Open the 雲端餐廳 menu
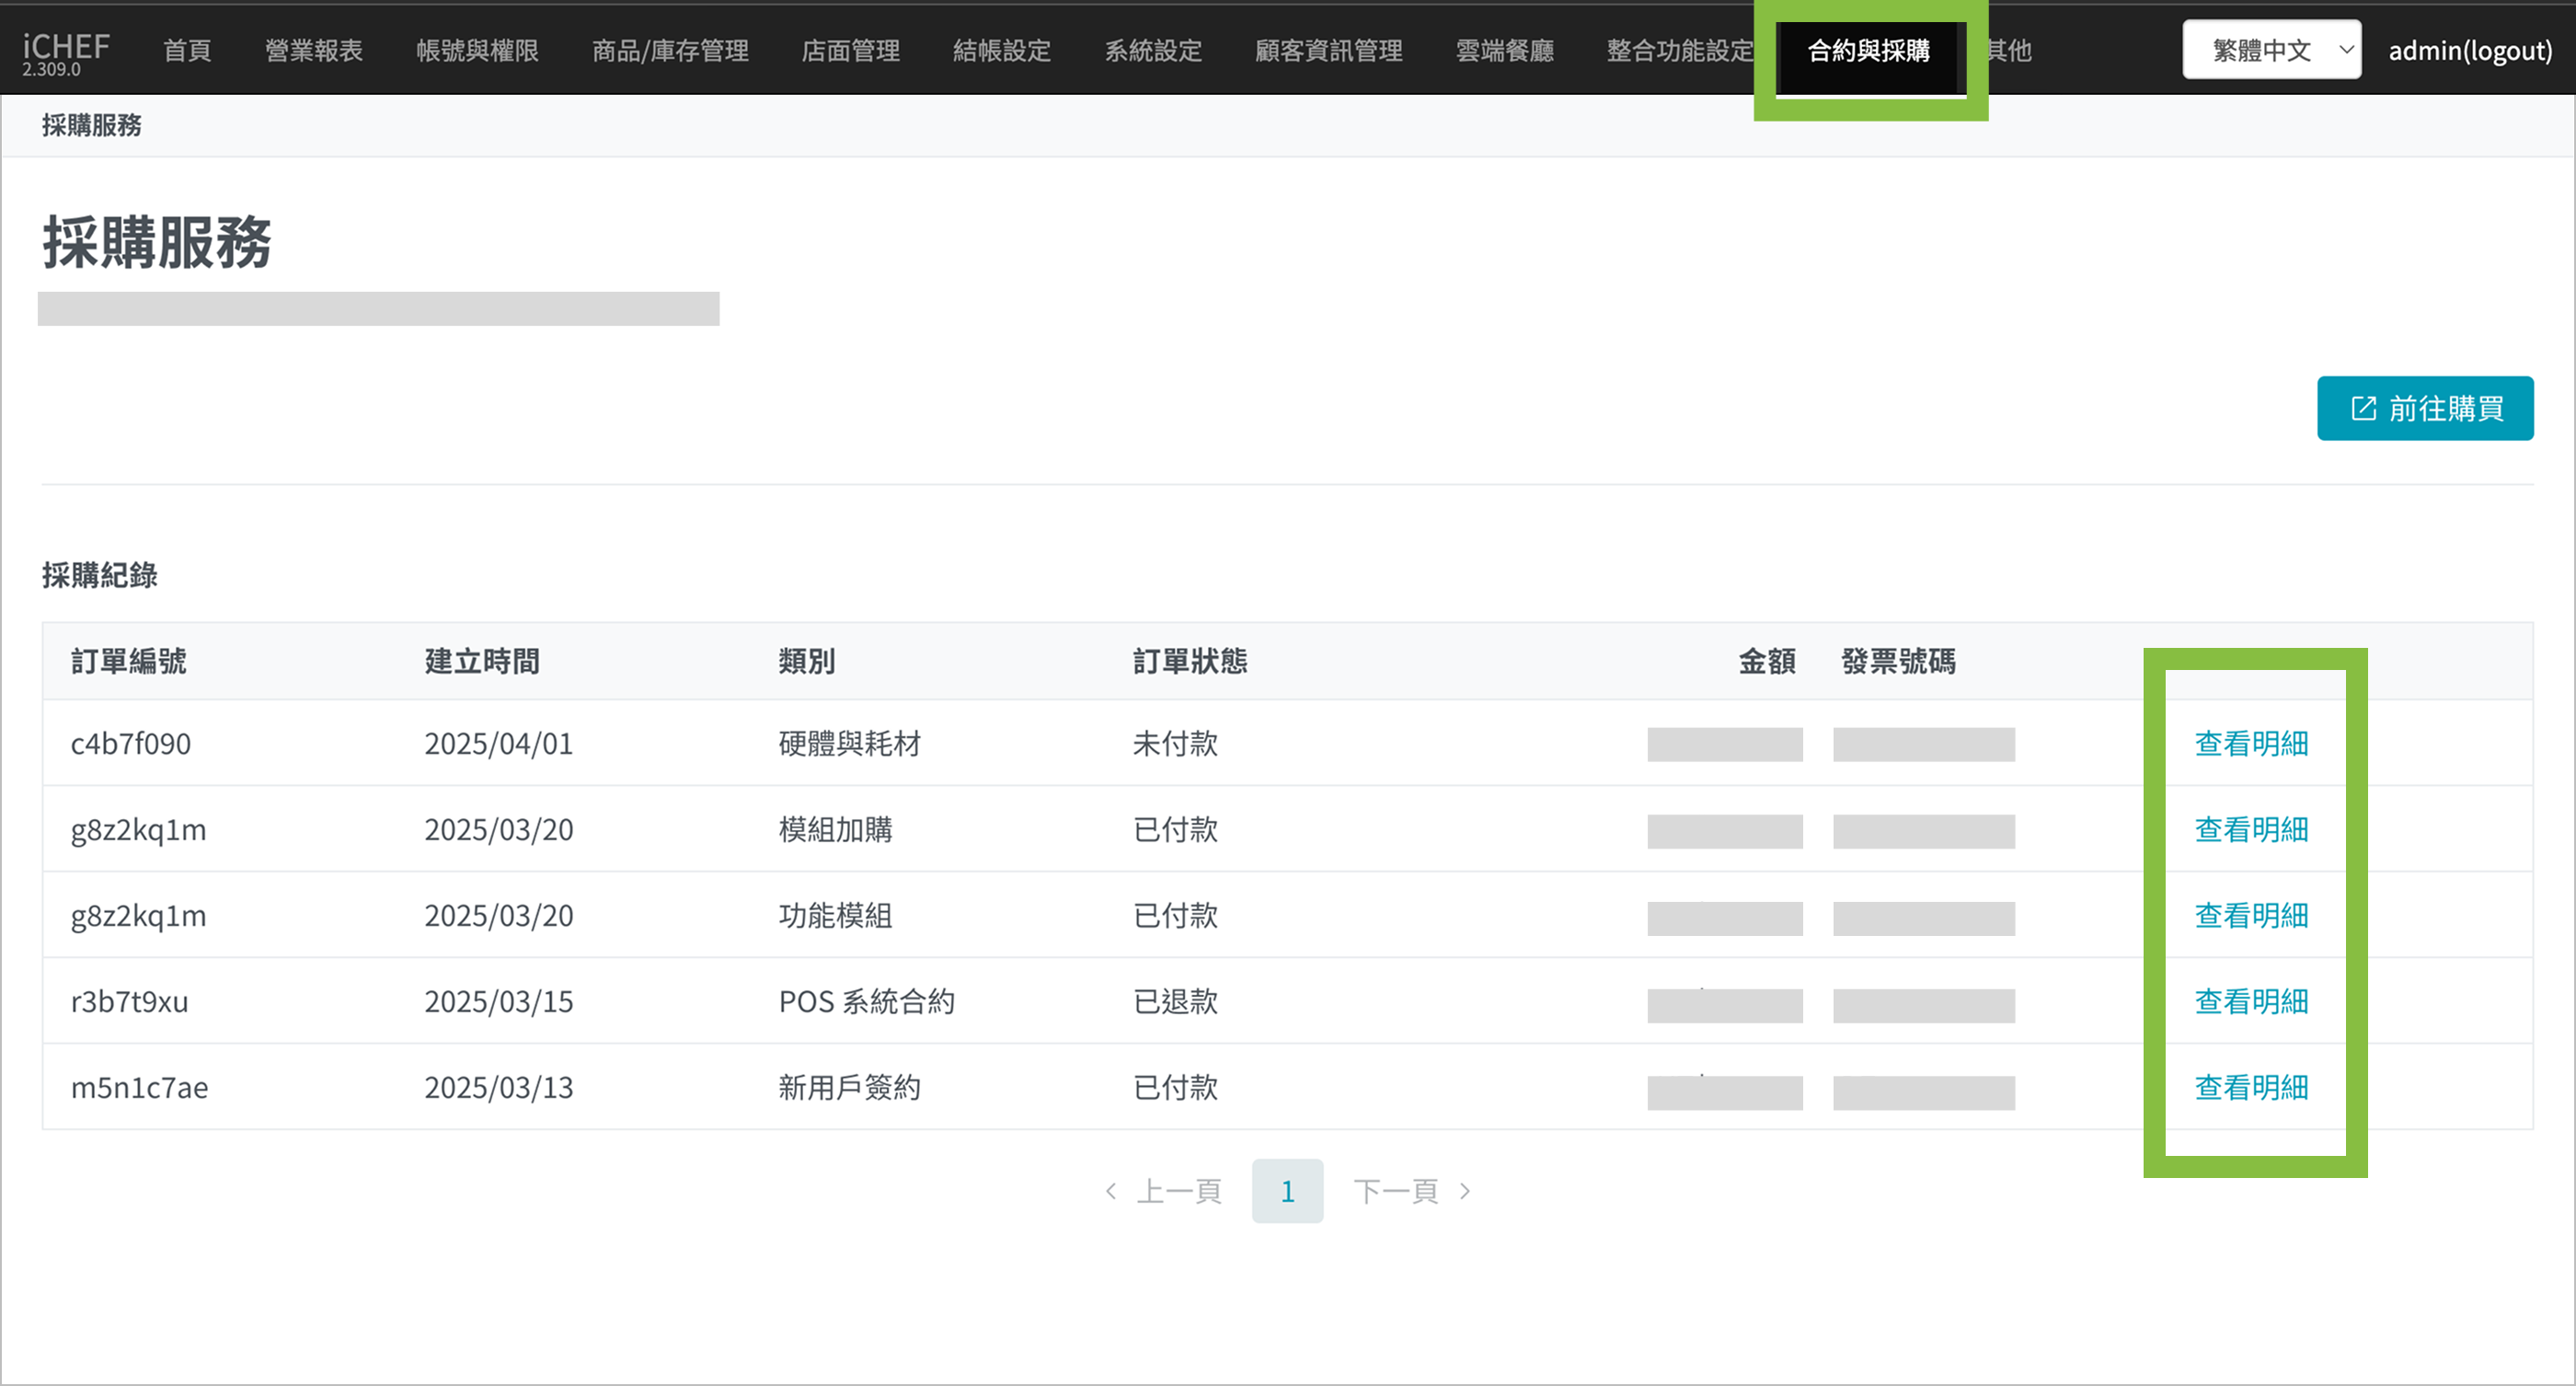 tap(1504, 50)
